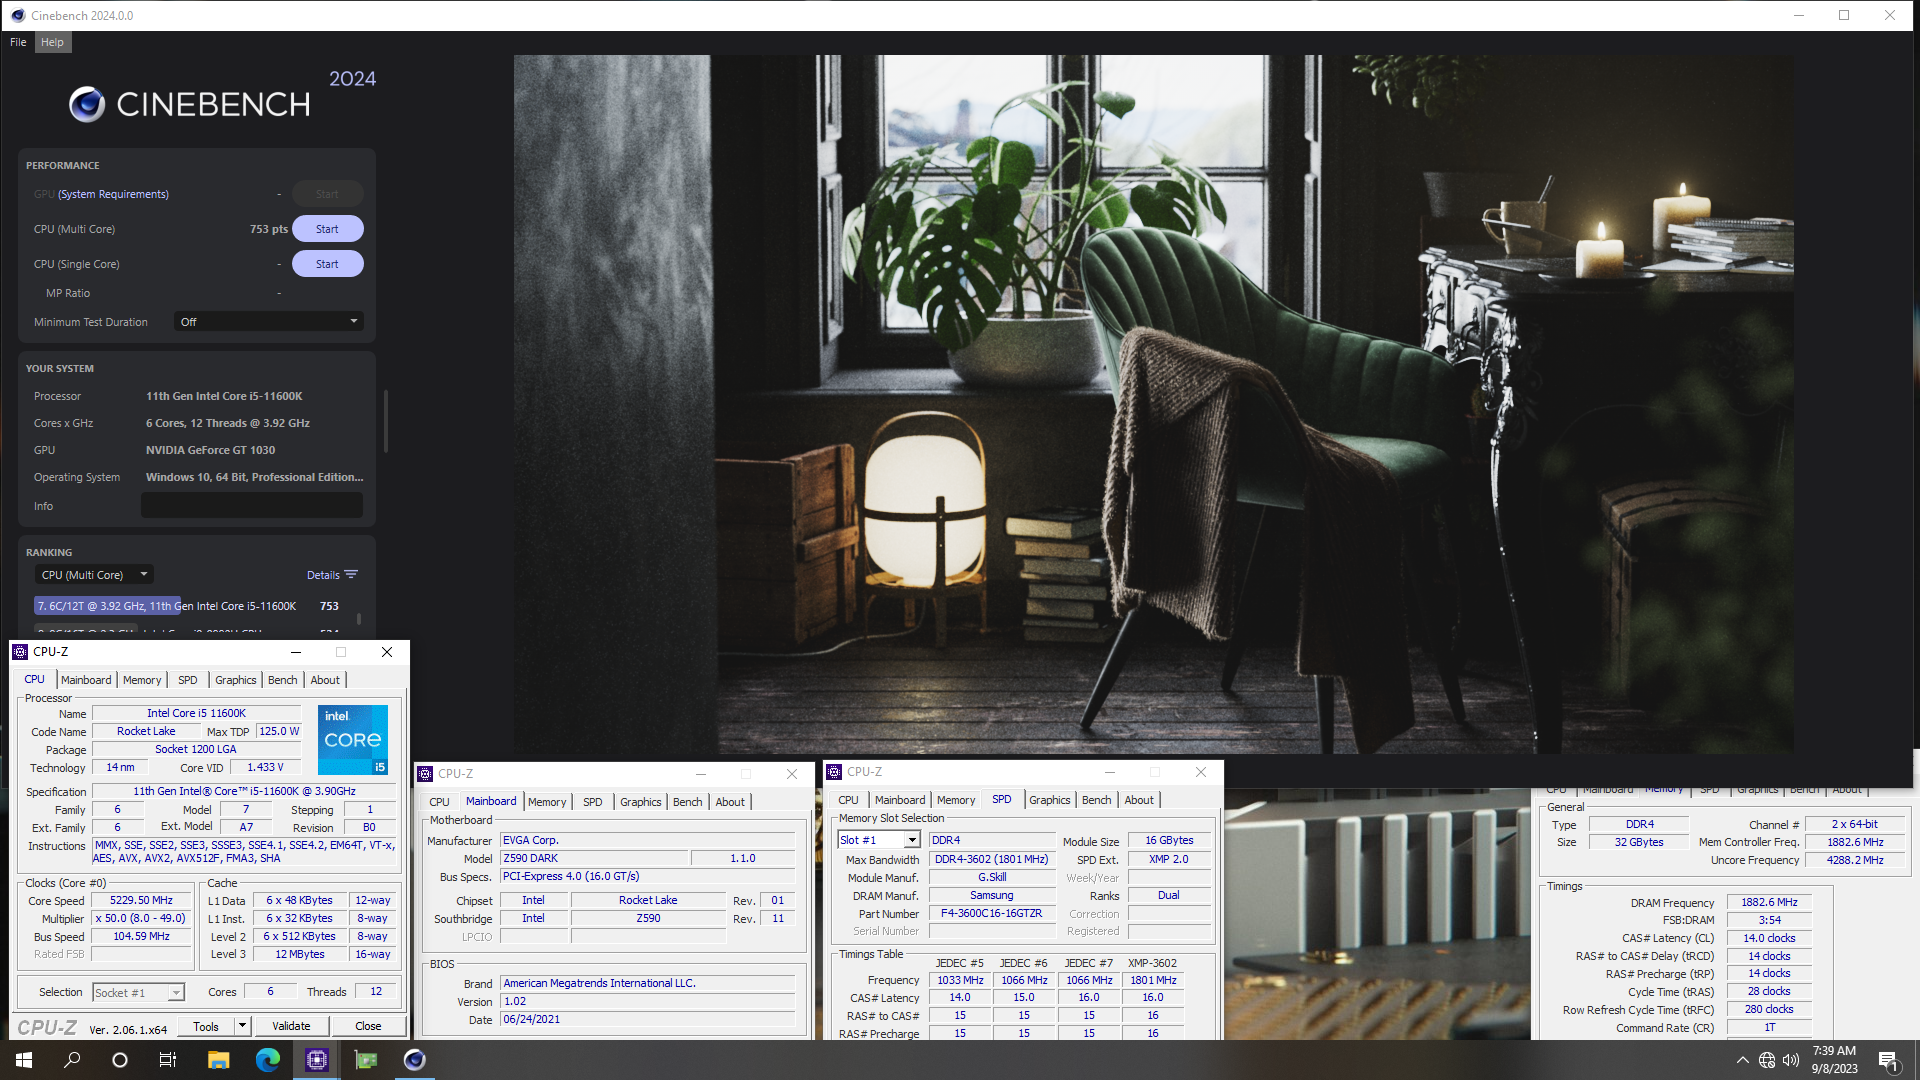1920x1080 pixels.
Task: Click the Details filter icon in Ranking
Action: (x=351, y=575)
